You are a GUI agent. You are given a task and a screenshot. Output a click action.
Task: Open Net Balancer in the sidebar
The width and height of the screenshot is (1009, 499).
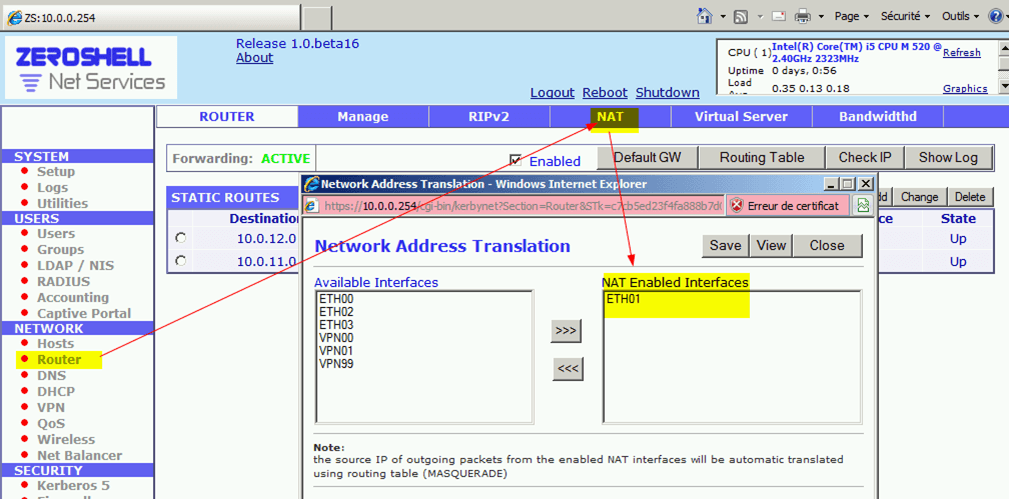click(x=80, y=455)
